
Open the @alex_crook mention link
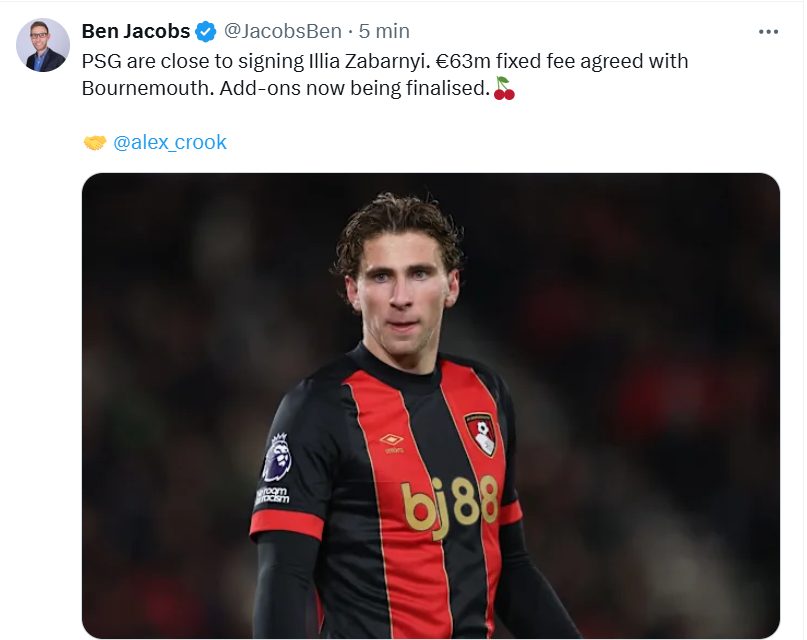click(170, 143)
